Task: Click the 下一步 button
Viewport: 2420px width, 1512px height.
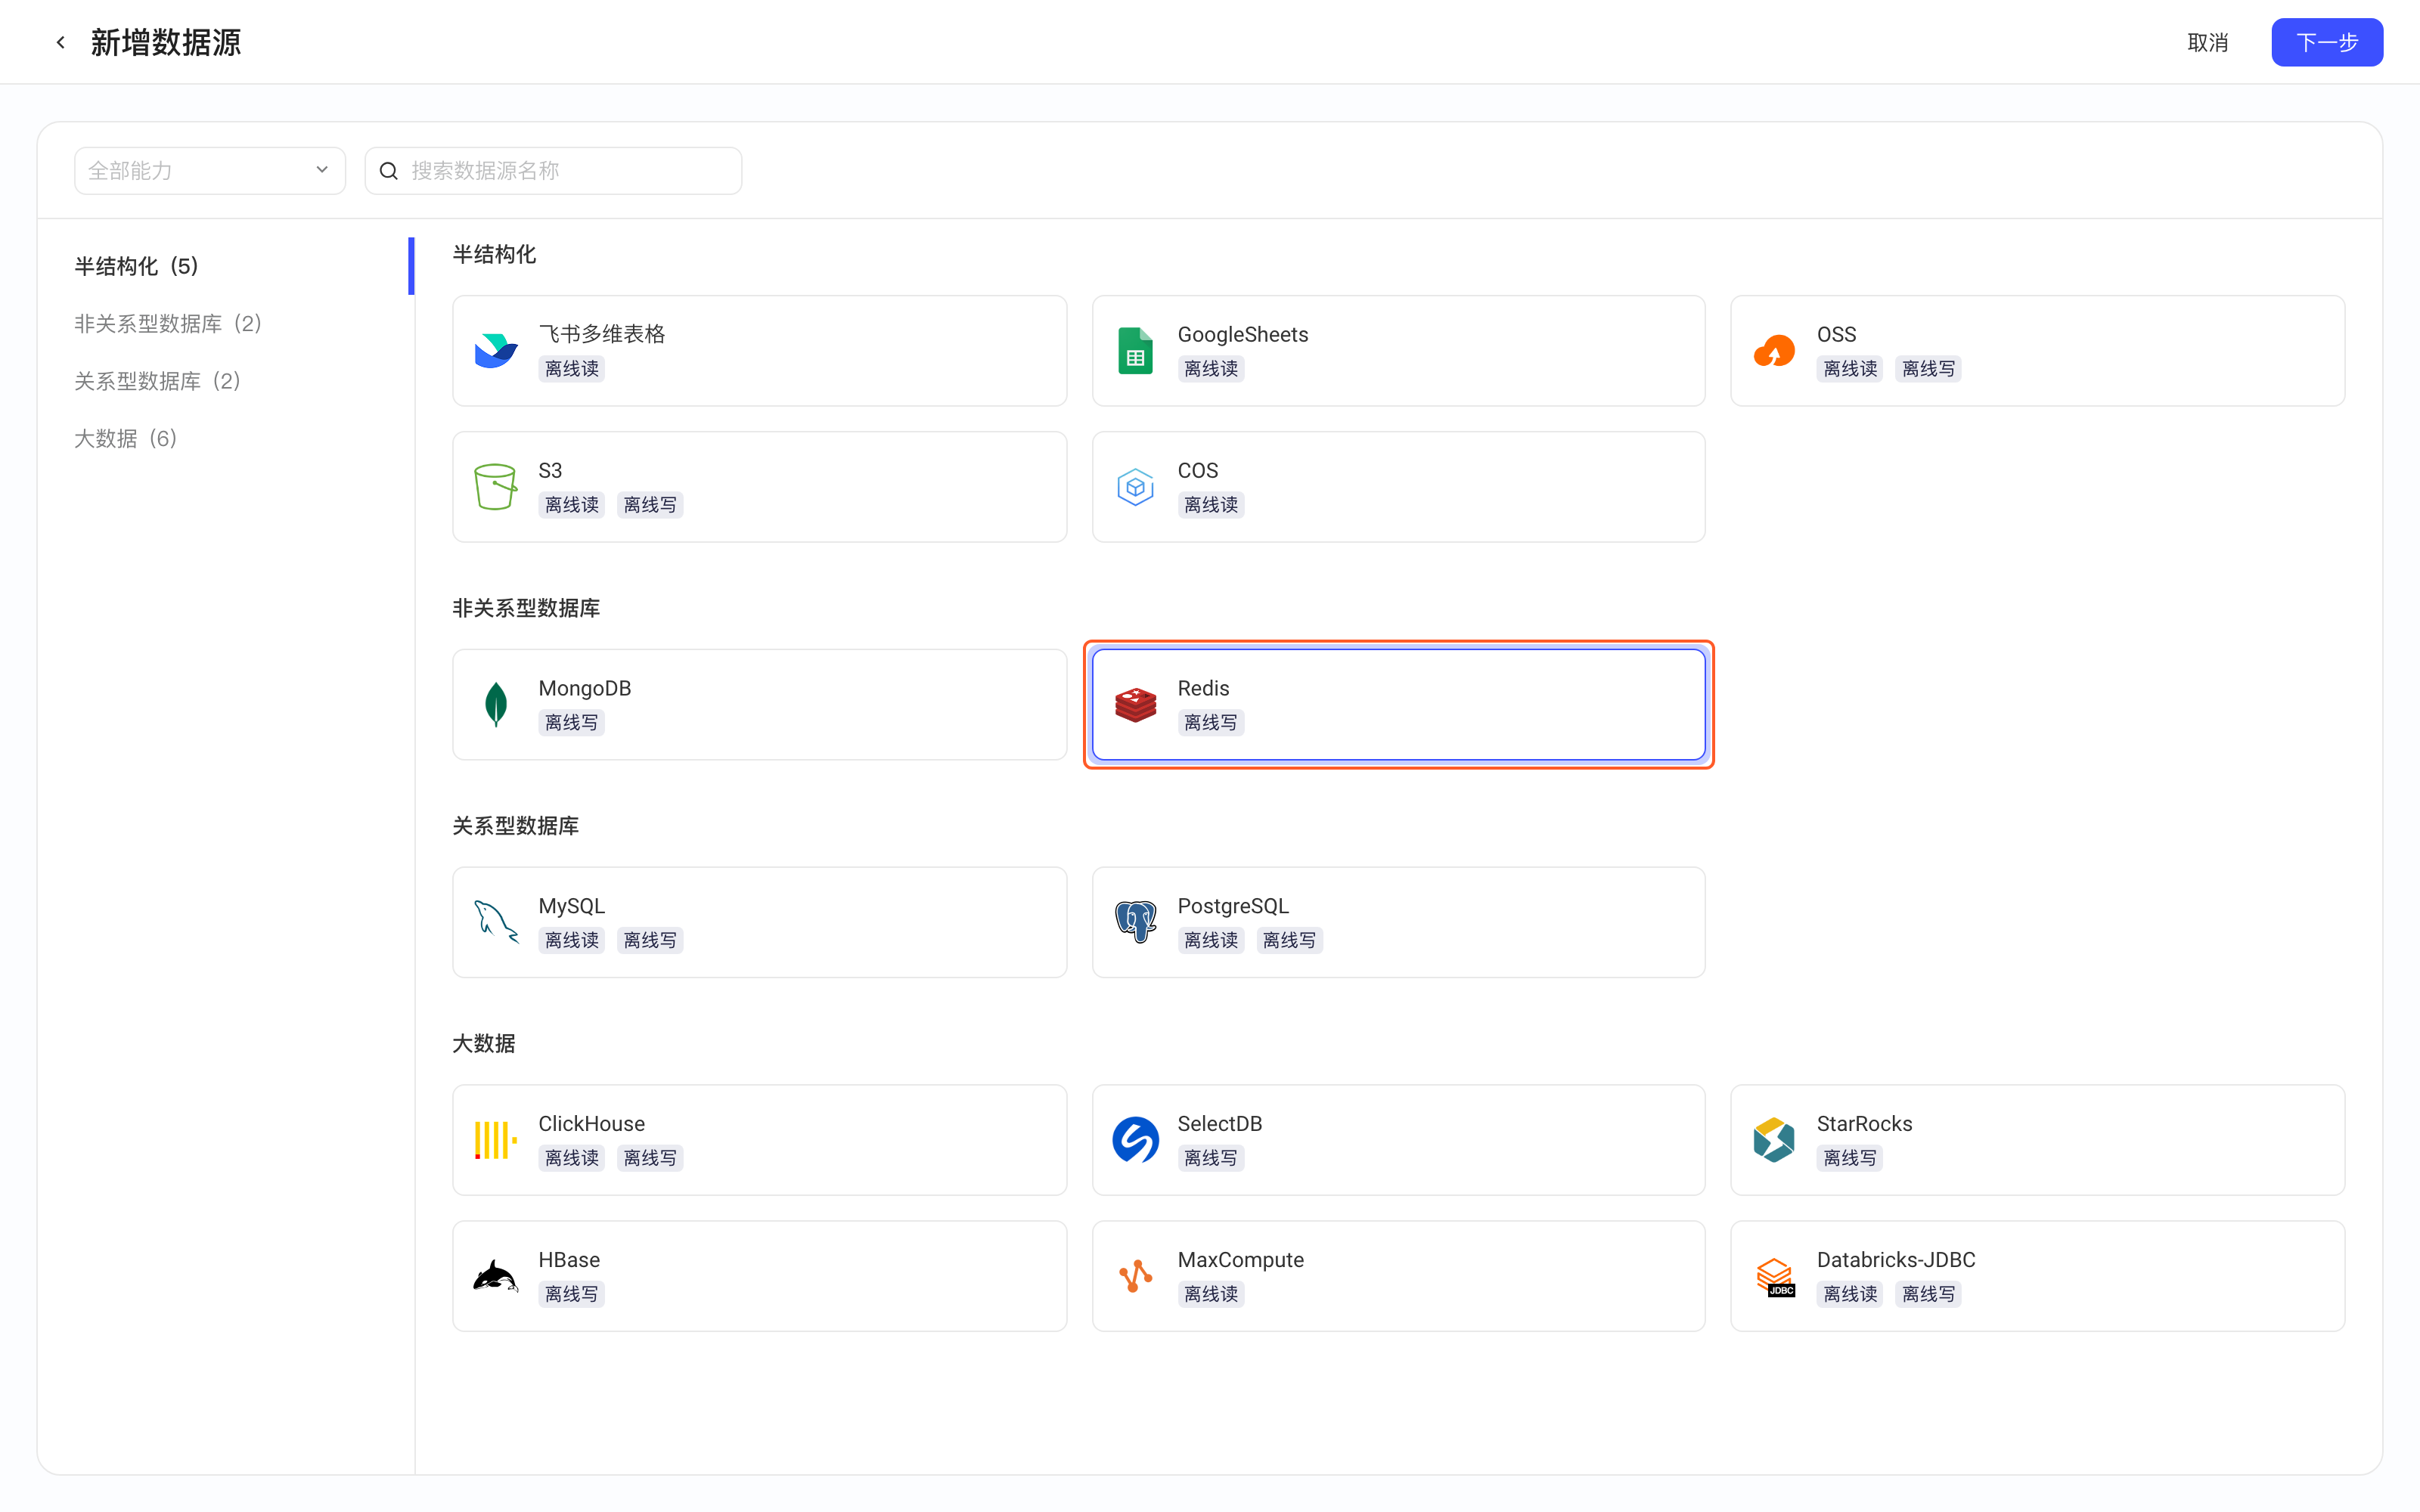Action: [2326, 42]
